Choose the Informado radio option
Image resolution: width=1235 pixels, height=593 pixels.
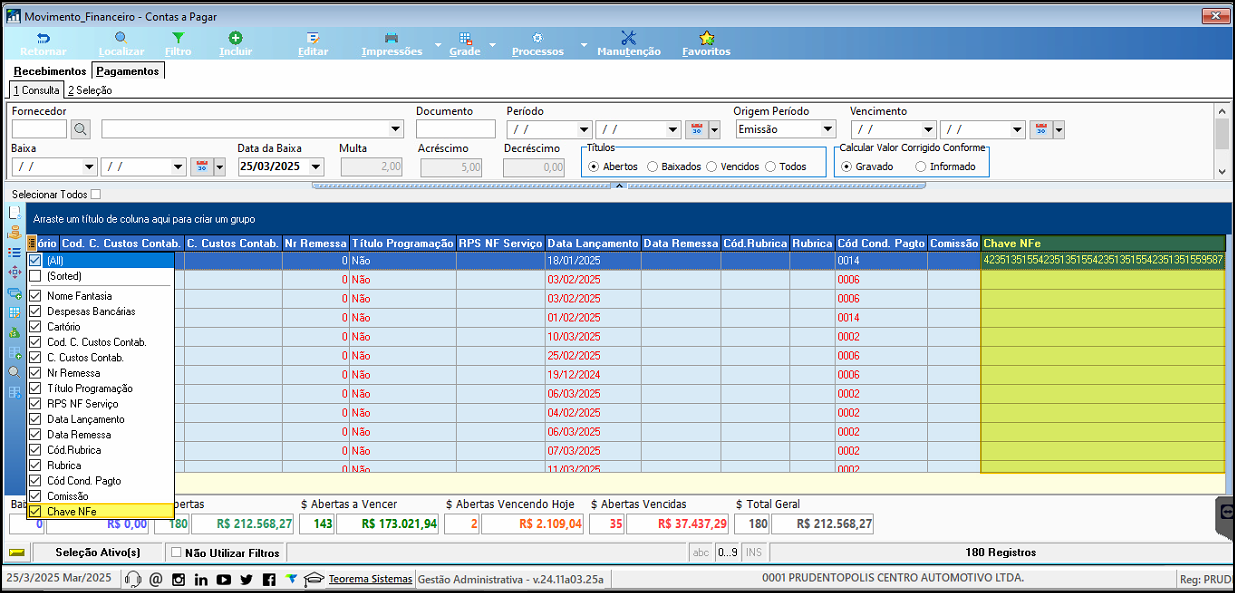point(921,167)
